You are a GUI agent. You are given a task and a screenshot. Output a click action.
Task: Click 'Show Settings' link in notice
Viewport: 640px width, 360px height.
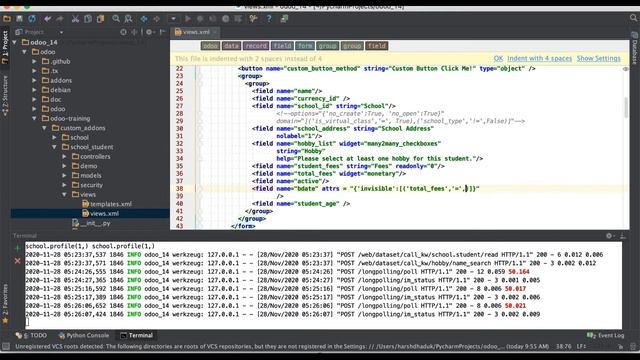[598, 58]
